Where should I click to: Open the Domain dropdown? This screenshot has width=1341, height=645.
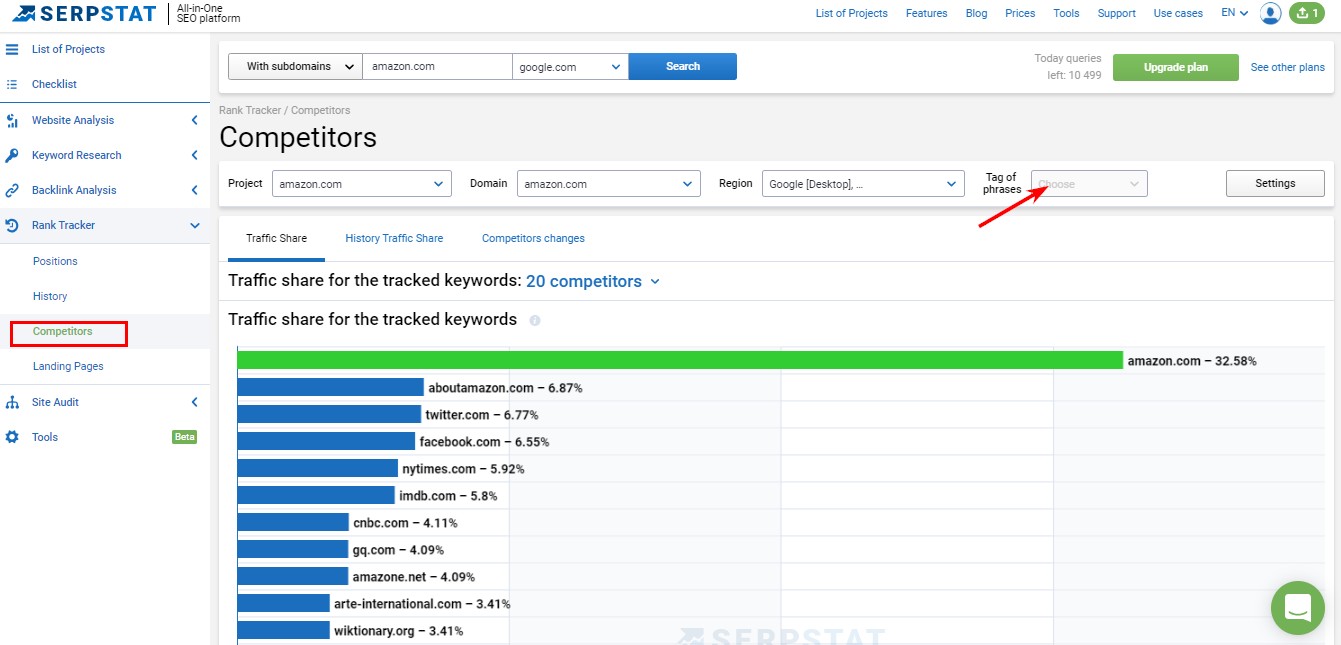point(609,184)
